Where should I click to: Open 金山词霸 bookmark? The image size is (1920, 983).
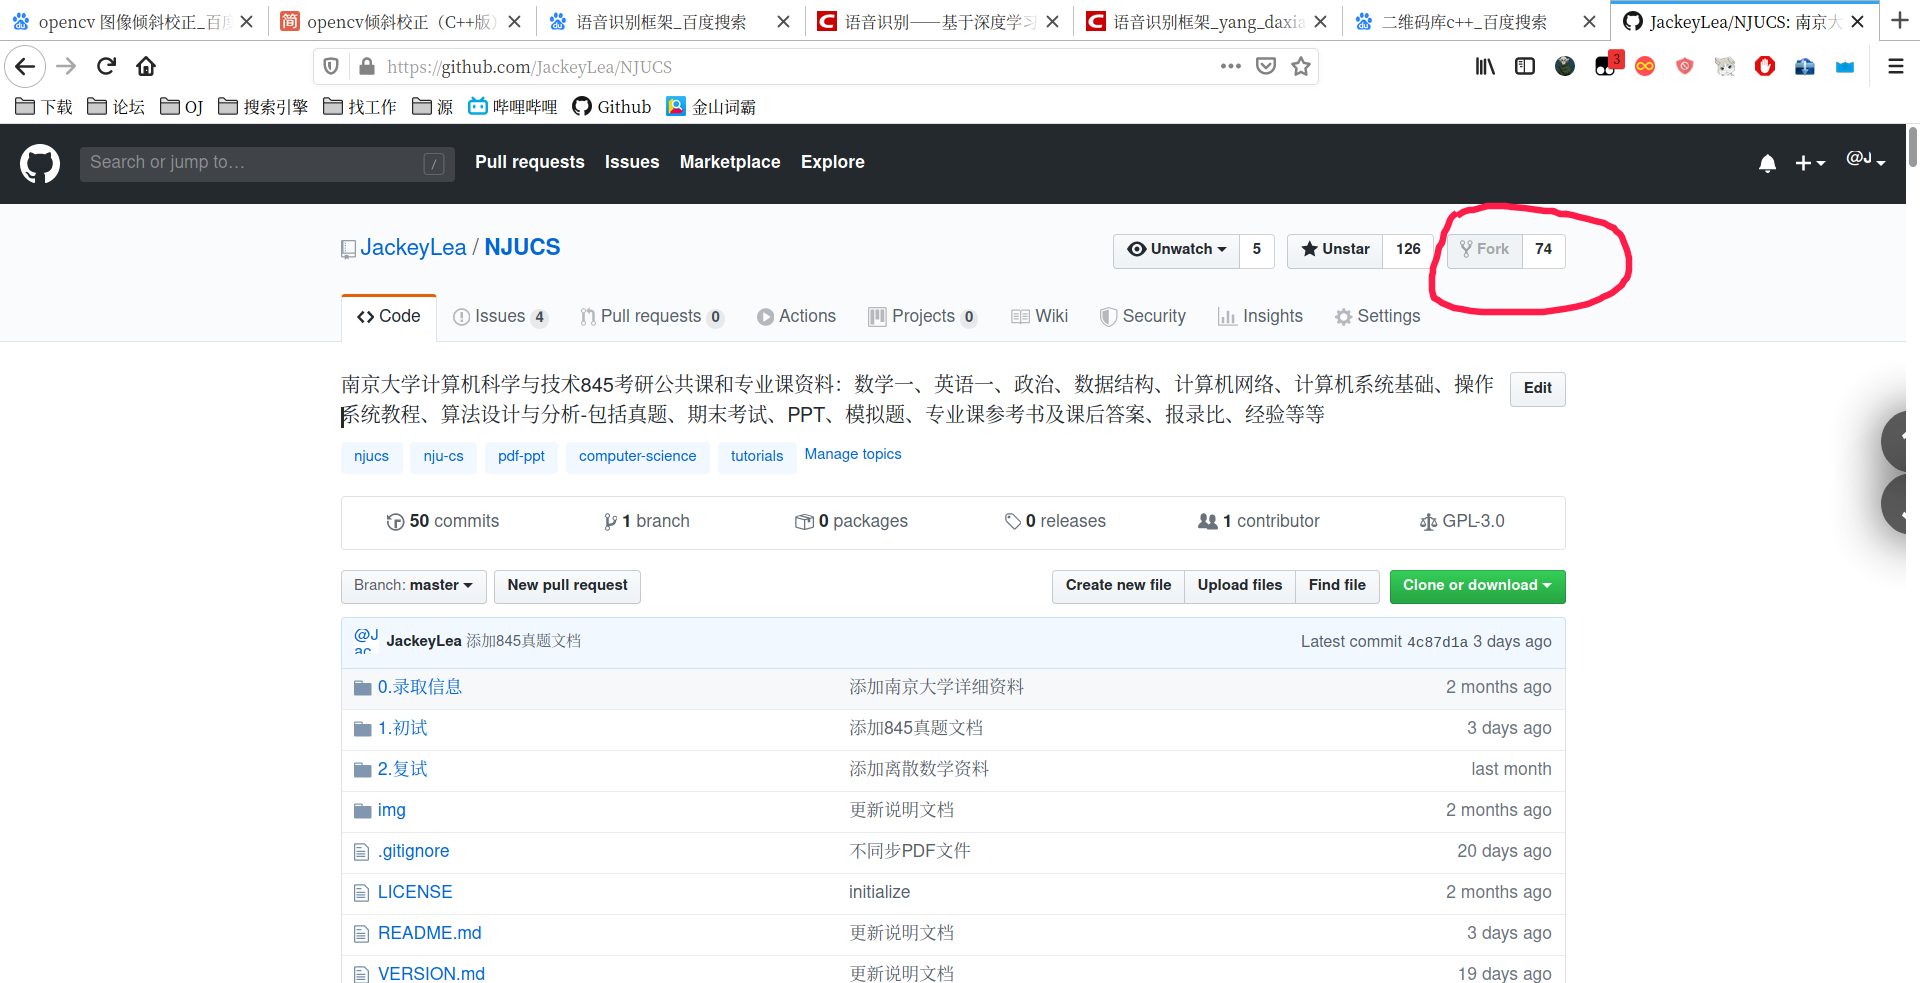[711, 107]
